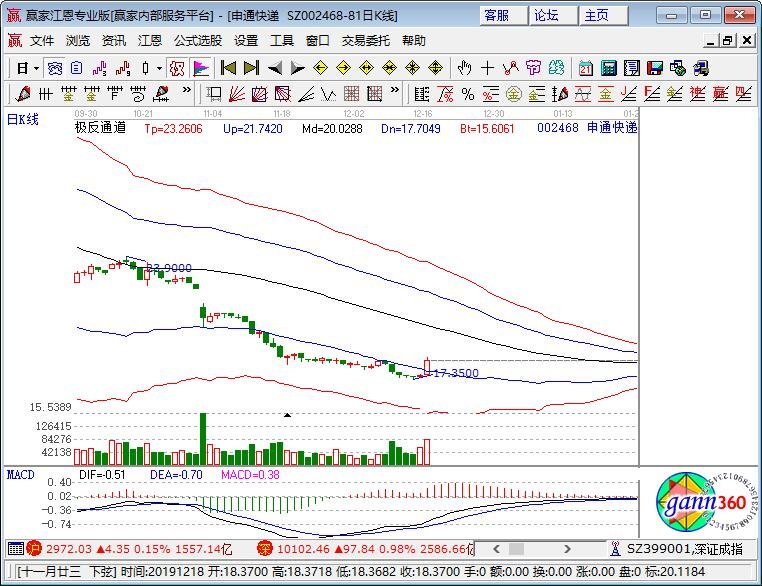
Task: Click the 日K线 chart label
Action: click(22, 119)
